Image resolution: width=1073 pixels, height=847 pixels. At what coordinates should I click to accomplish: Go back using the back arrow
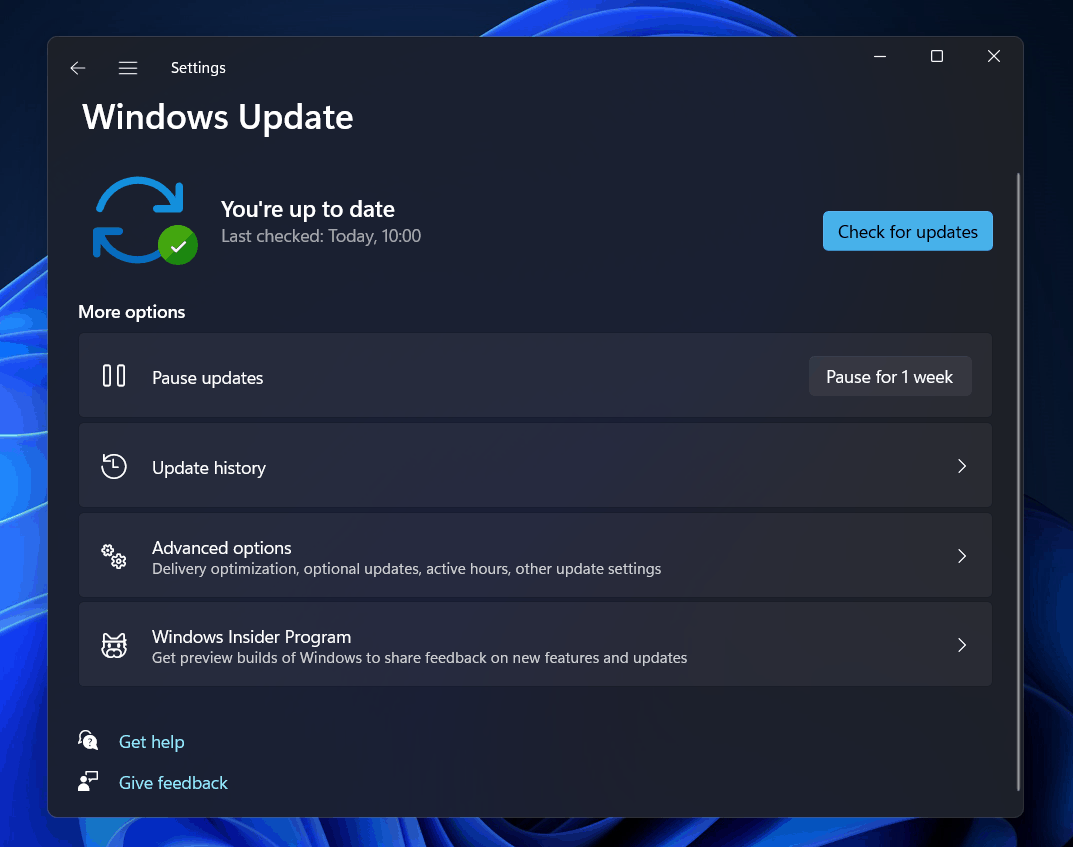pyautogui.click(x=78, y=68)
